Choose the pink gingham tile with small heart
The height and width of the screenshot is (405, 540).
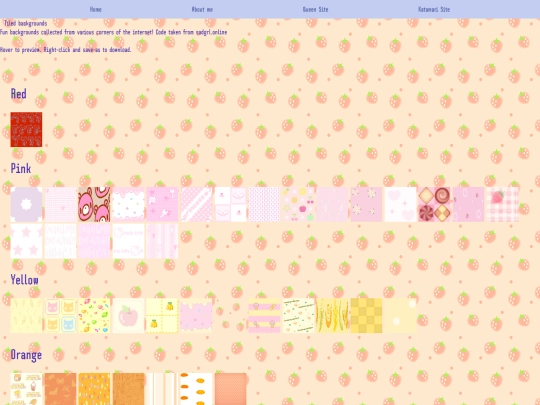pos(60,205)
